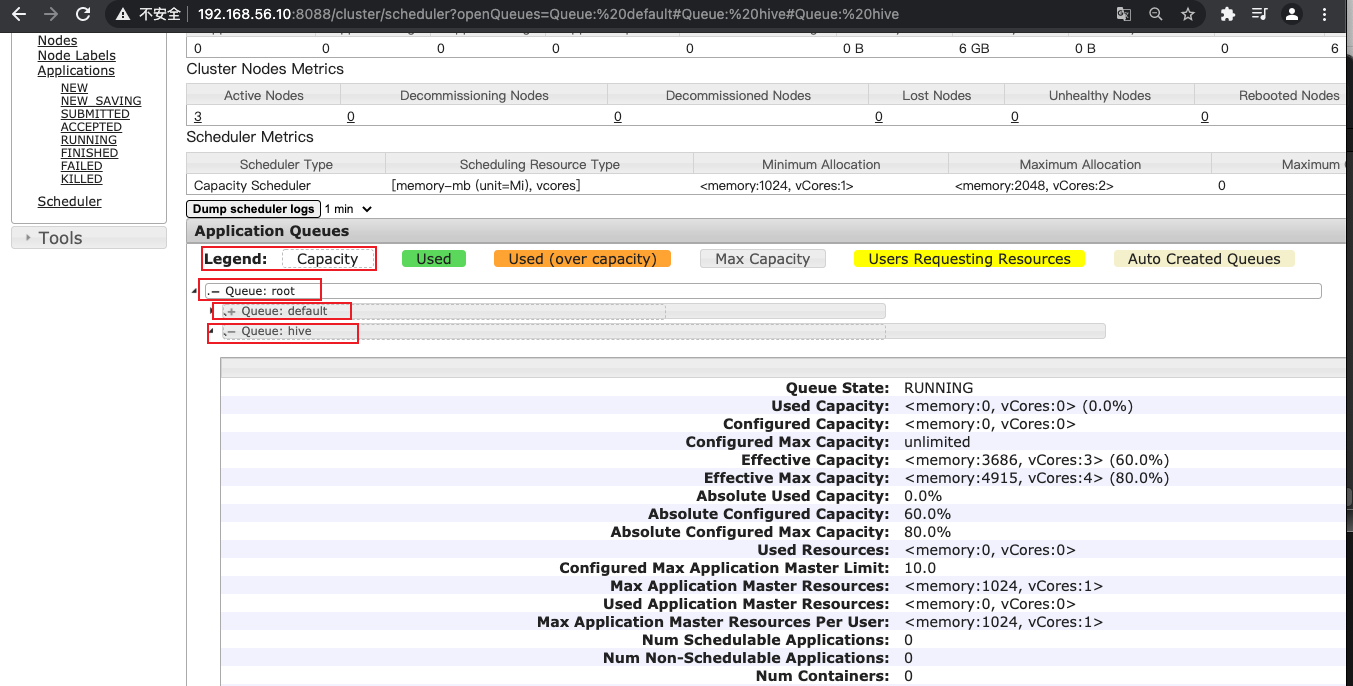Click the browser forward arrow

click(51, 14)
